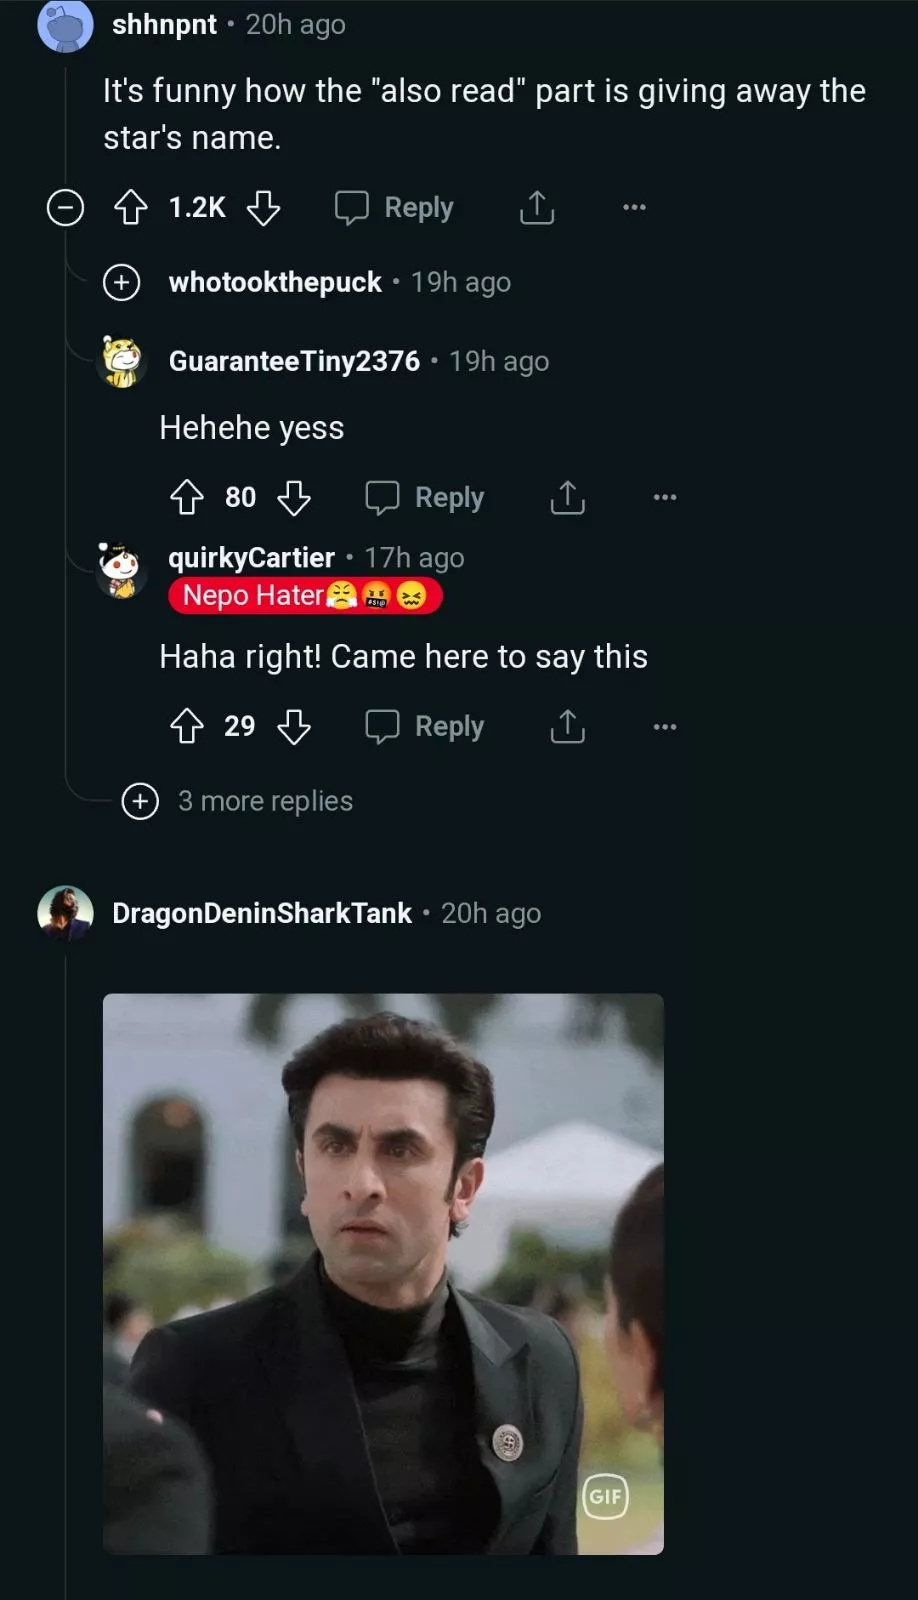918x1600 pixels.
Task: Open more options on shhnpnt's comment
Action: (x=634, y=208)
